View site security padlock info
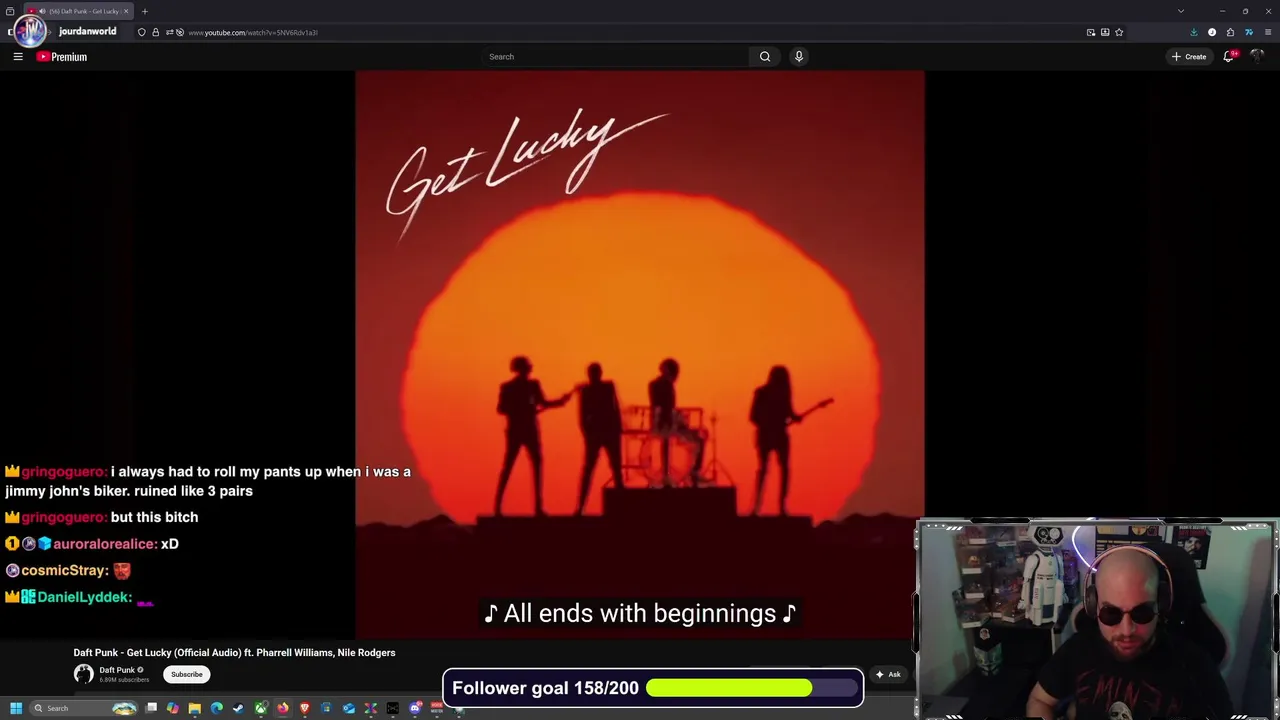 (155, 33)
